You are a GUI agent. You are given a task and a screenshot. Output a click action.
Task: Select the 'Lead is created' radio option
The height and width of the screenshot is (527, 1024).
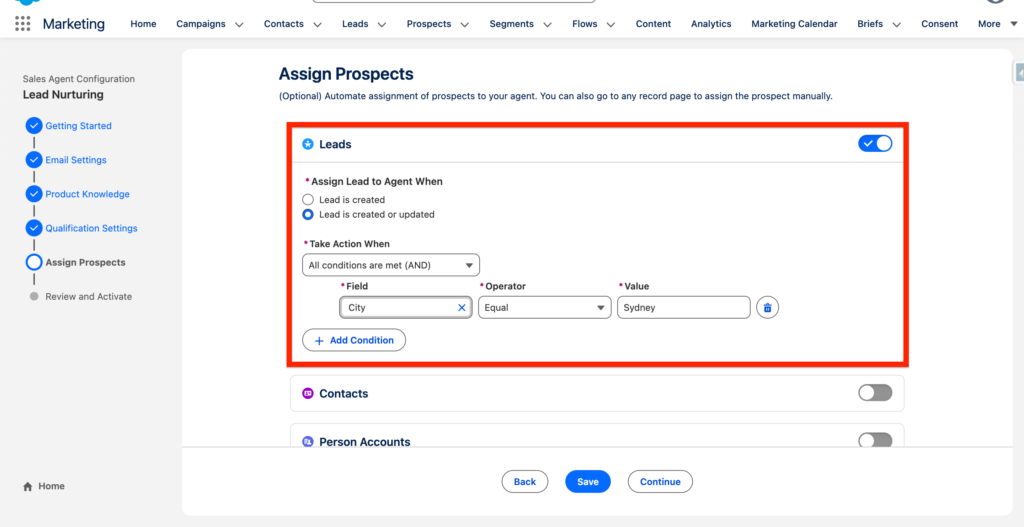tap(308, 200)
